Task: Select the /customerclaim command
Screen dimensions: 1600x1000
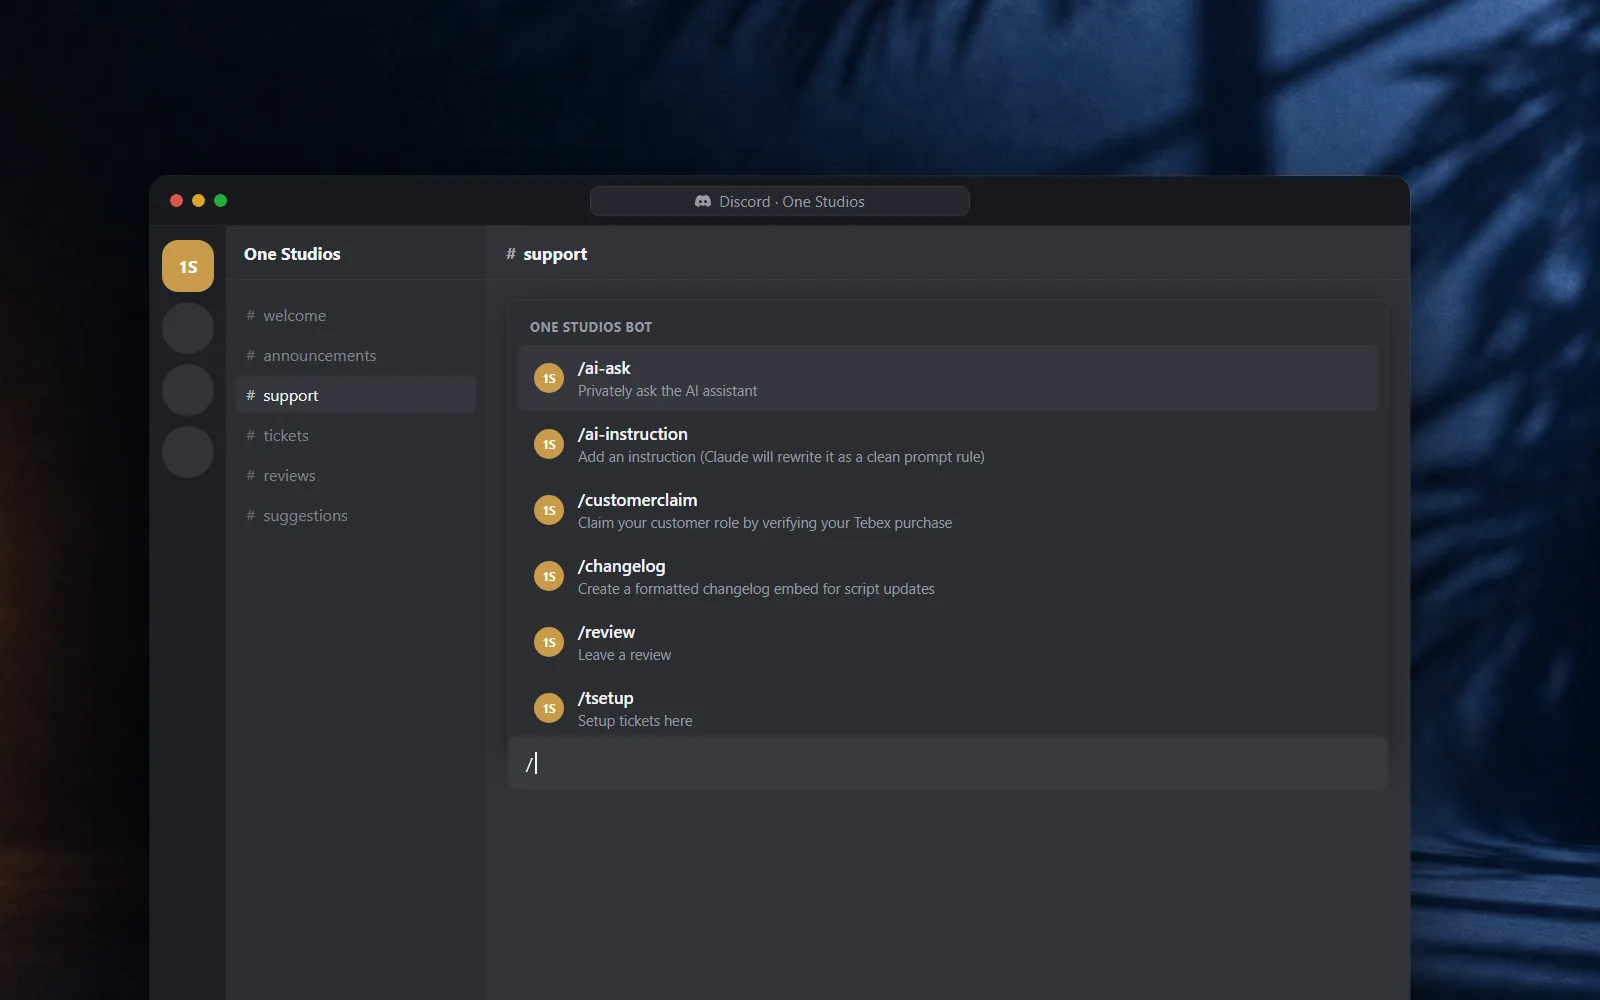Action: (948, 510)
